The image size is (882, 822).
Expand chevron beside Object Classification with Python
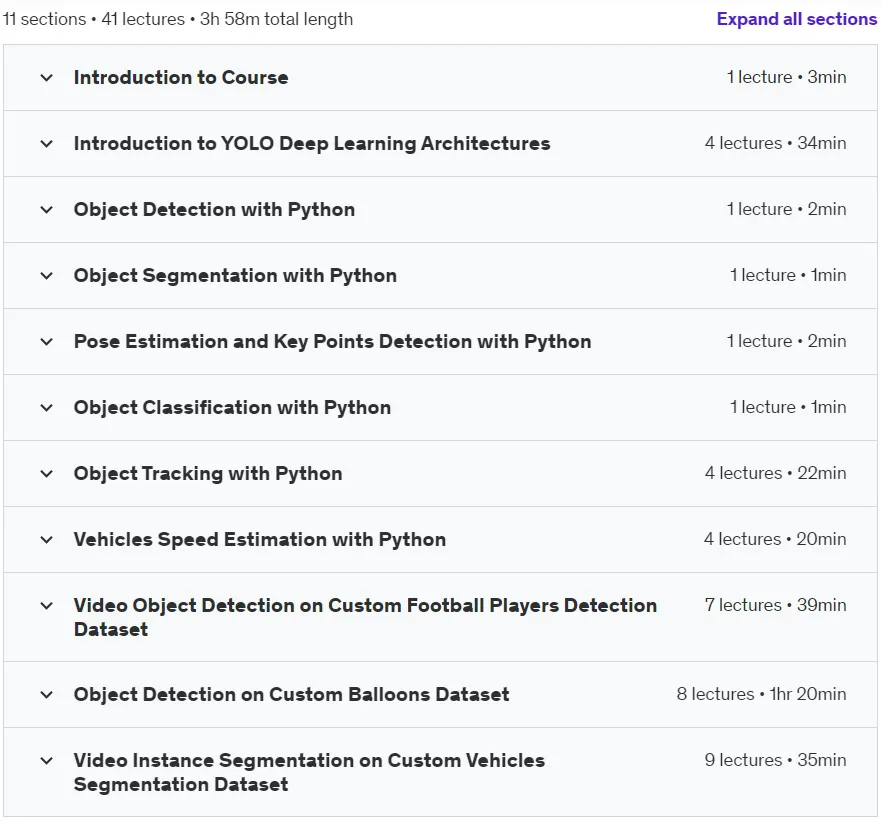tap(47, 407)
